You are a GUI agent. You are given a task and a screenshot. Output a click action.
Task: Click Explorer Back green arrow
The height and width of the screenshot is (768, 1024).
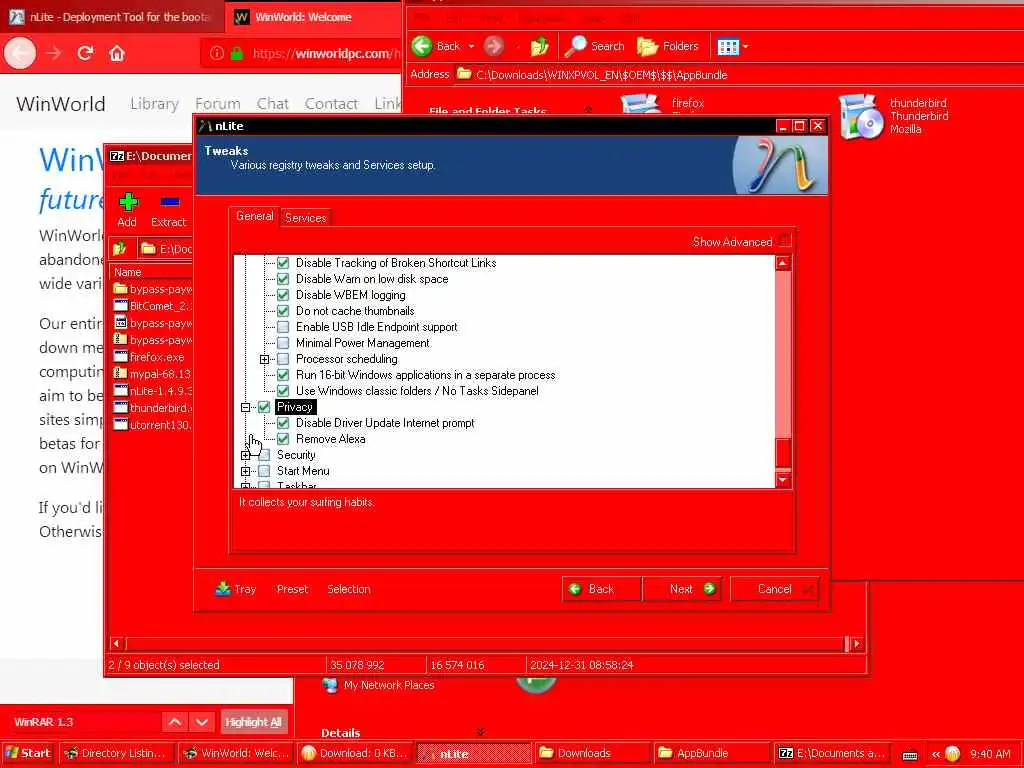[x=422, y=46]
